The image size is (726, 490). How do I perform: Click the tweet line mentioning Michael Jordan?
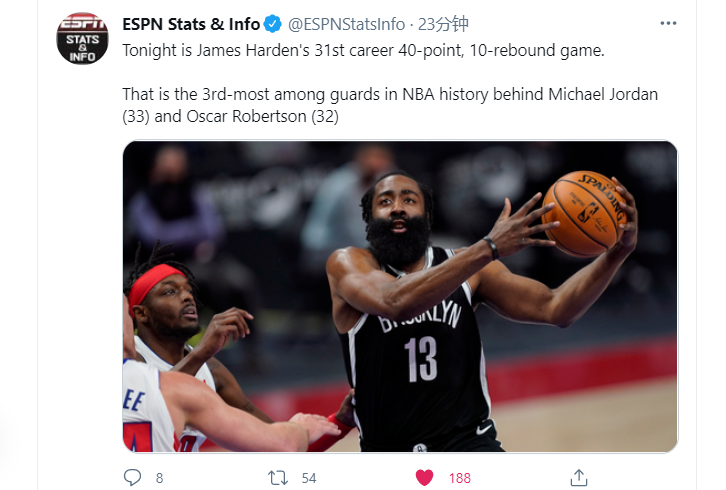point(390,94)
